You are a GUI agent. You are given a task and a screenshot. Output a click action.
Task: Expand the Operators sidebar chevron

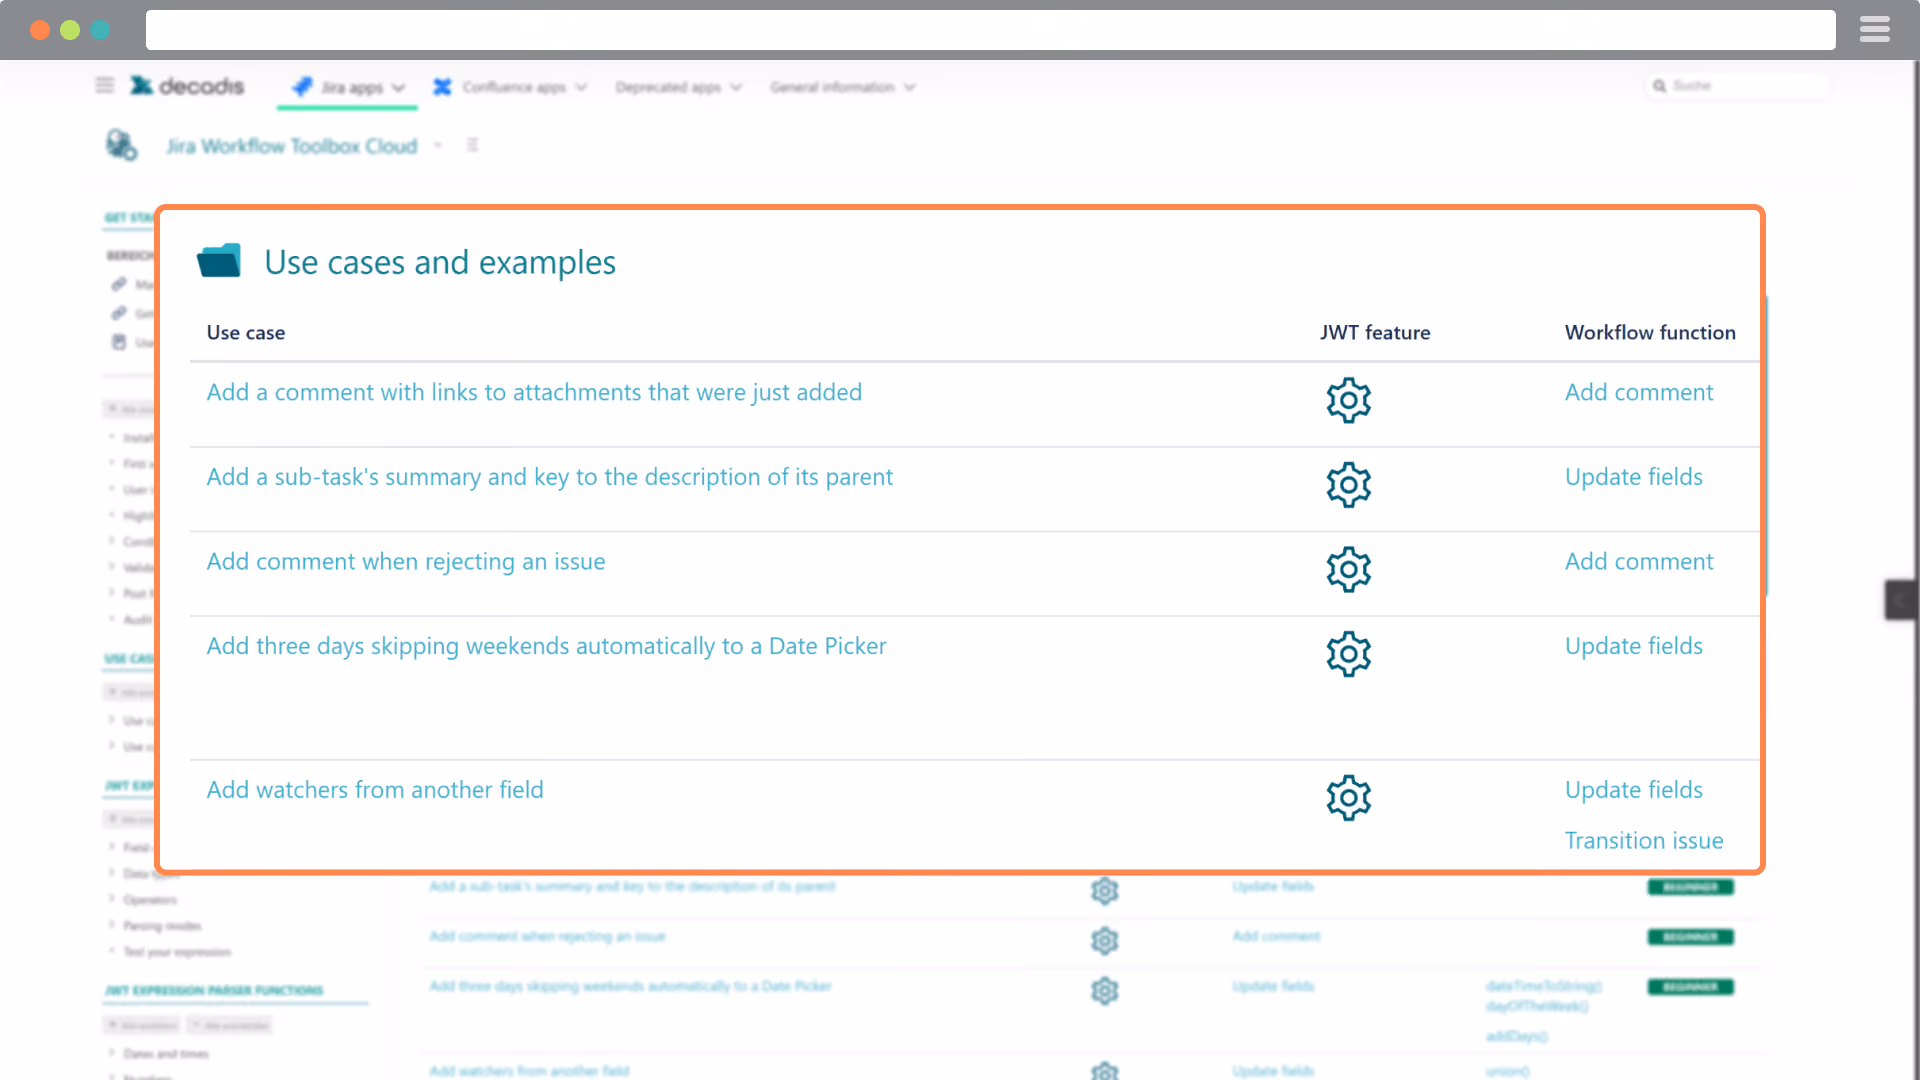coord(112,899)
